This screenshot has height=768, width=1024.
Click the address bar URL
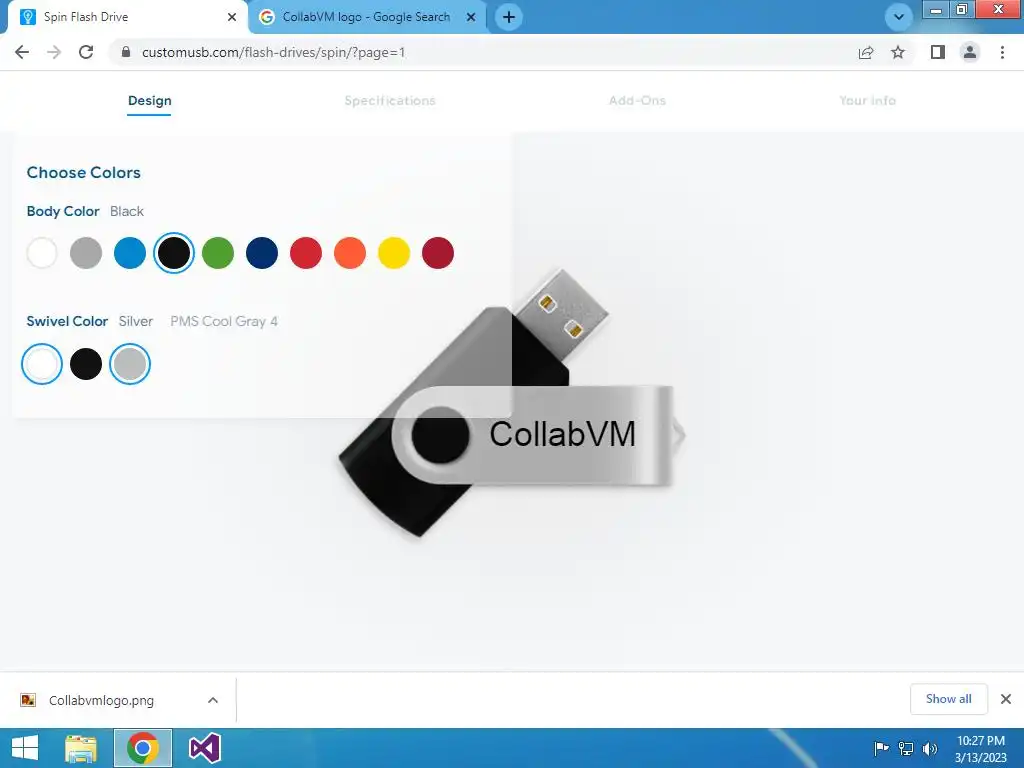[x=274, y=52]
